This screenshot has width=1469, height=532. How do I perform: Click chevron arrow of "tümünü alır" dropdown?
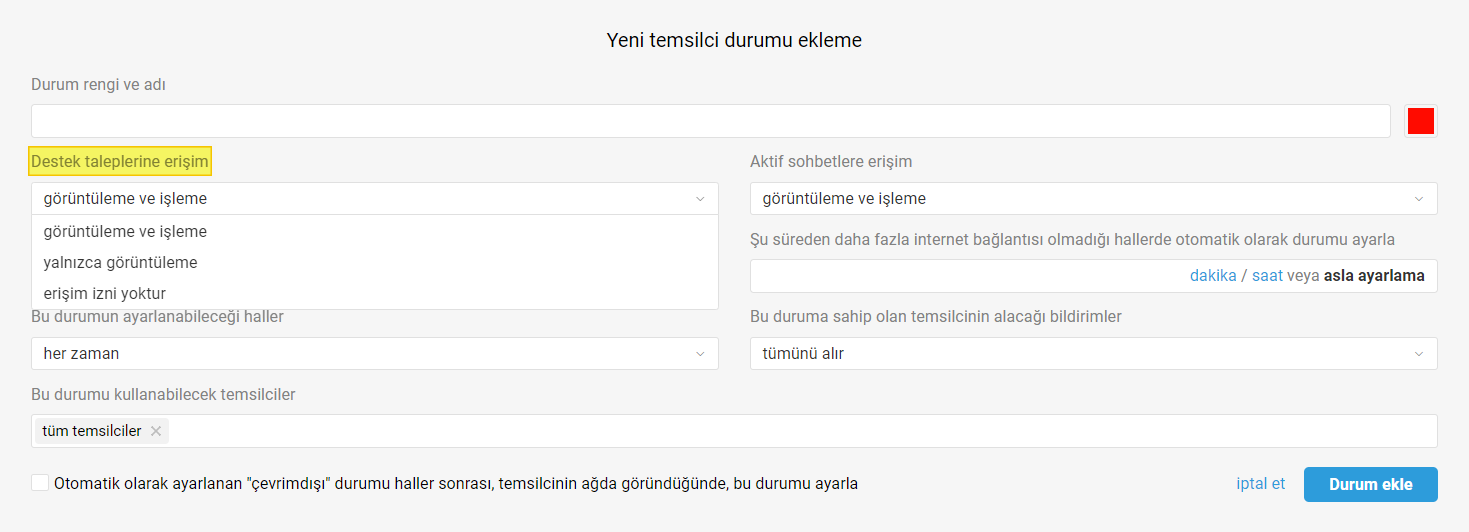point(1419,354)
